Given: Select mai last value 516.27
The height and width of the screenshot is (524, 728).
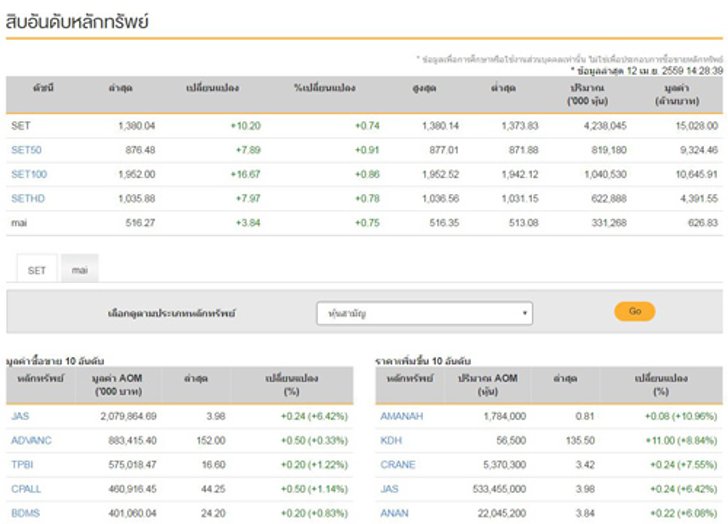Looking at the screenshot, I should (140, 223).
